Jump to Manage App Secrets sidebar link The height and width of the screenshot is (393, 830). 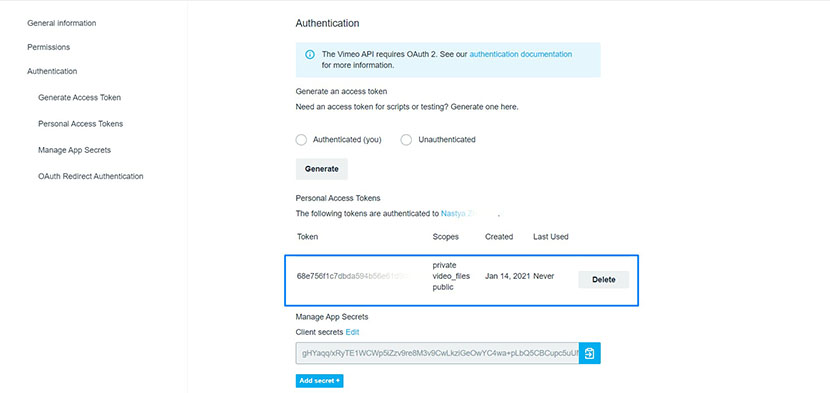75,150
